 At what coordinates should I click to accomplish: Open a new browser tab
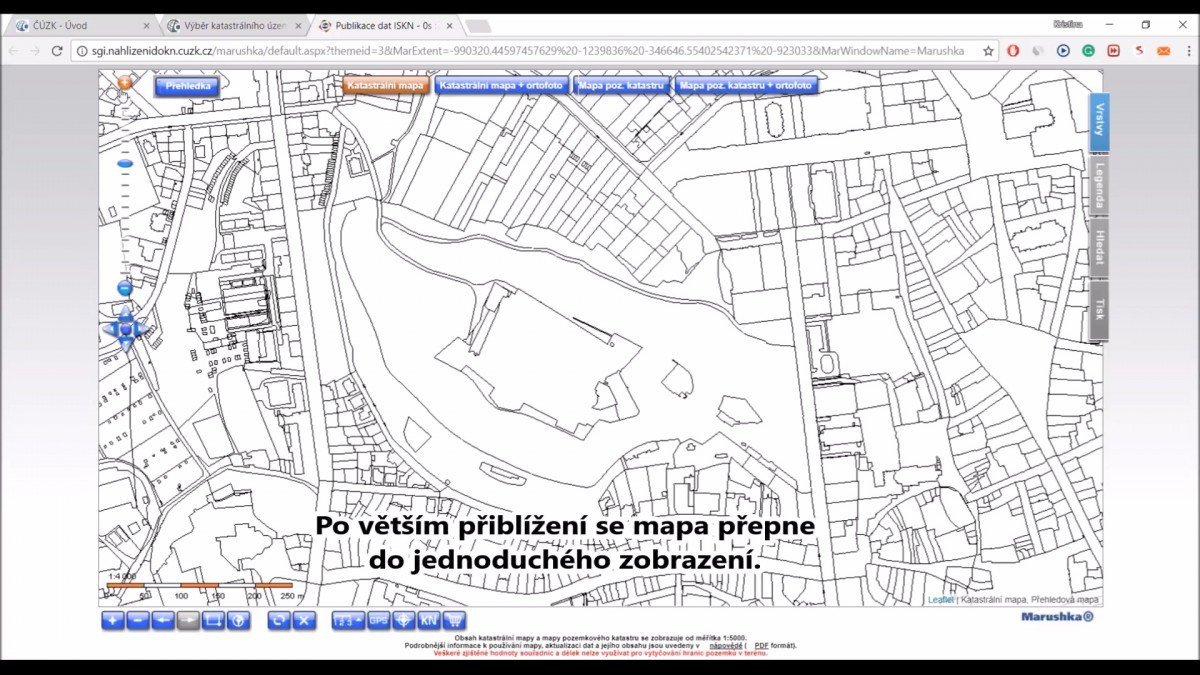coord(478,26)
